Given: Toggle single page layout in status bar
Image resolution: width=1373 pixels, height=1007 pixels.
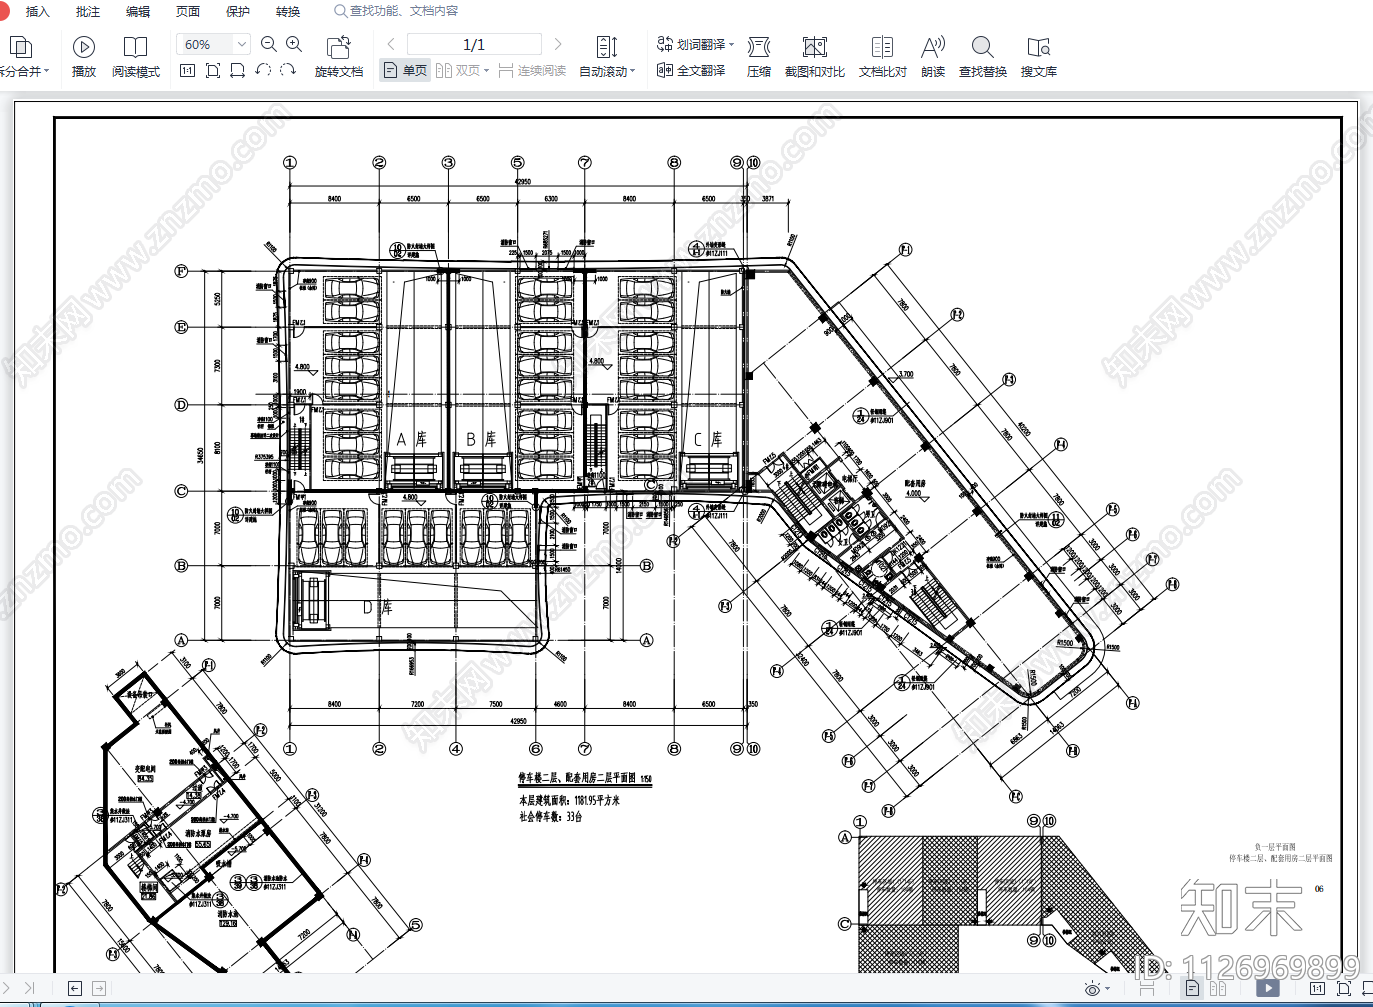Looking at the screenshot, I should (1193, 988).
